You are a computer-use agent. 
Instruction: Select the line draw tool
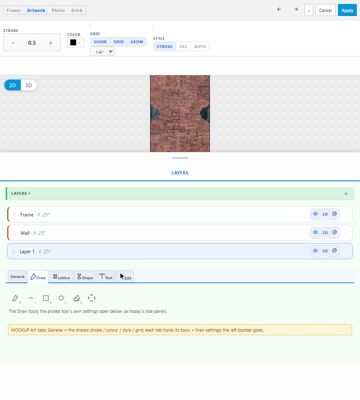point(31,298)
